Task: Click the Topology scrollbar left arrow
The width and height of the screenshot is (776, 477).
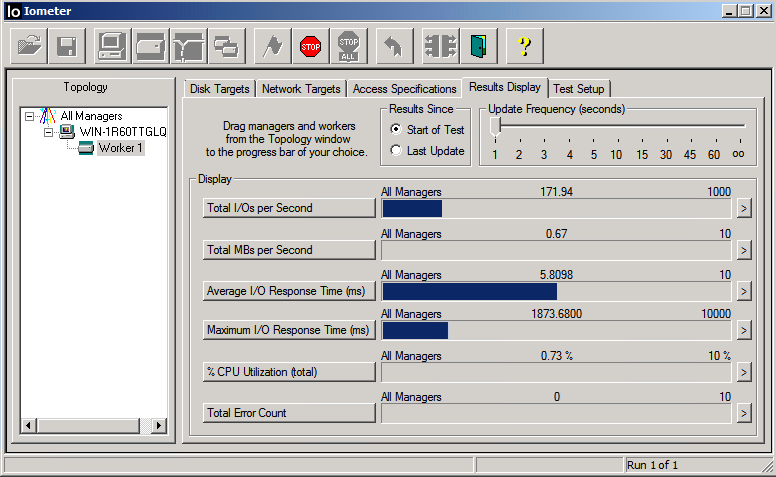Action: [x=29, y=426]
